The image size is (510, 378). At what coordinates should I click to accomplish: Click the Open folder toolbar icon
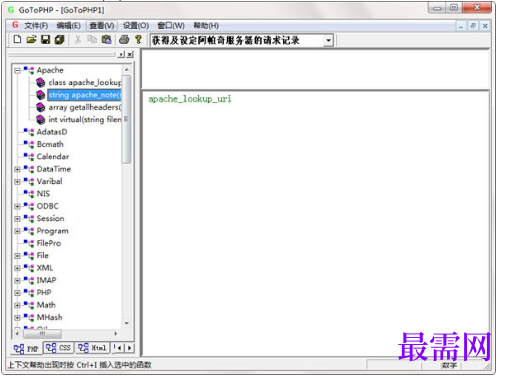tap(31, 40)
